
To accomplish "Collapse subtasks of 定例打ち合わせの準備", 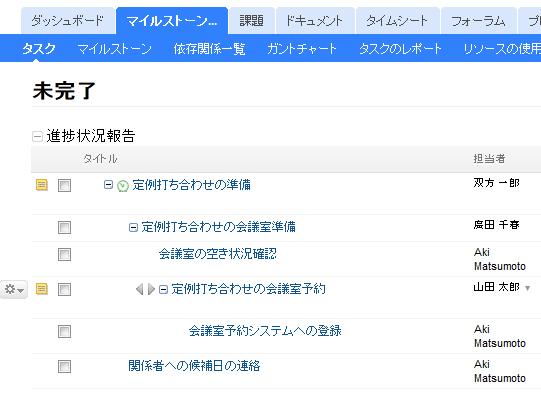I will (x=108, y=185).
